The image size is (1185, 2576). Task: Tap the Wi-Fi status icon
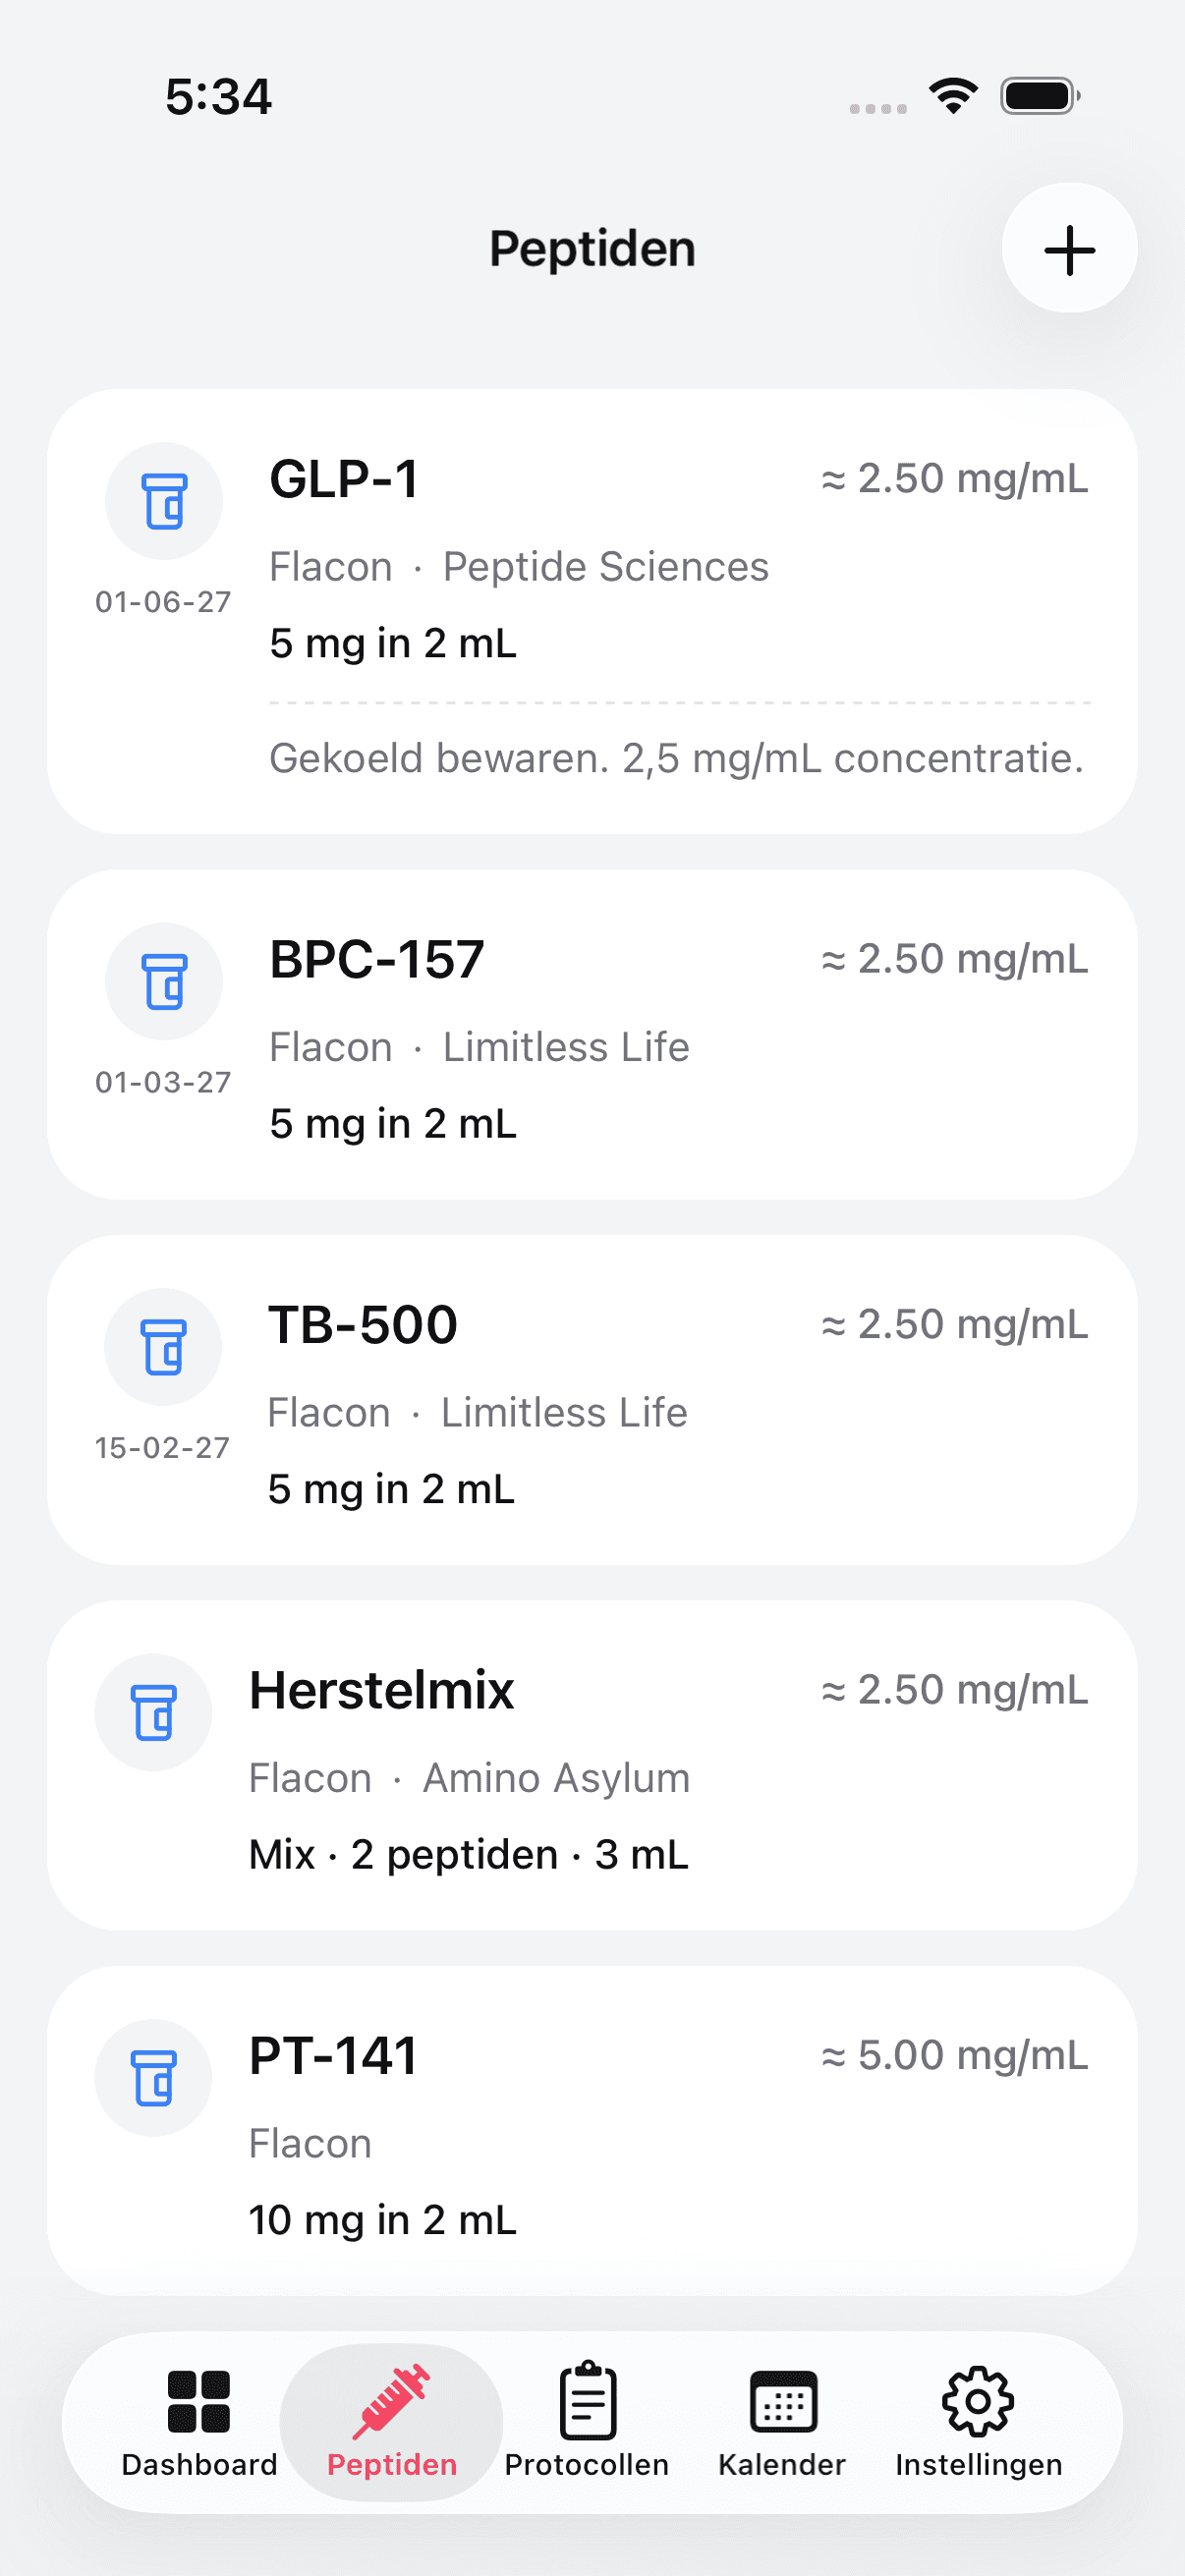point(953,96)
